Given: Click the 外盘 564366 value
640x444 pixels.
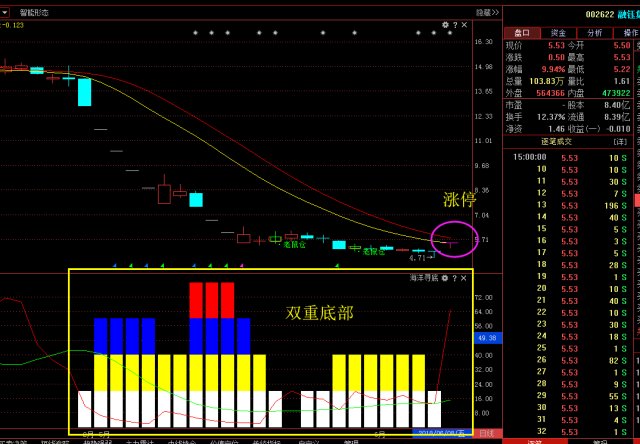Looking at the screenshot, I should click(551, 93).
